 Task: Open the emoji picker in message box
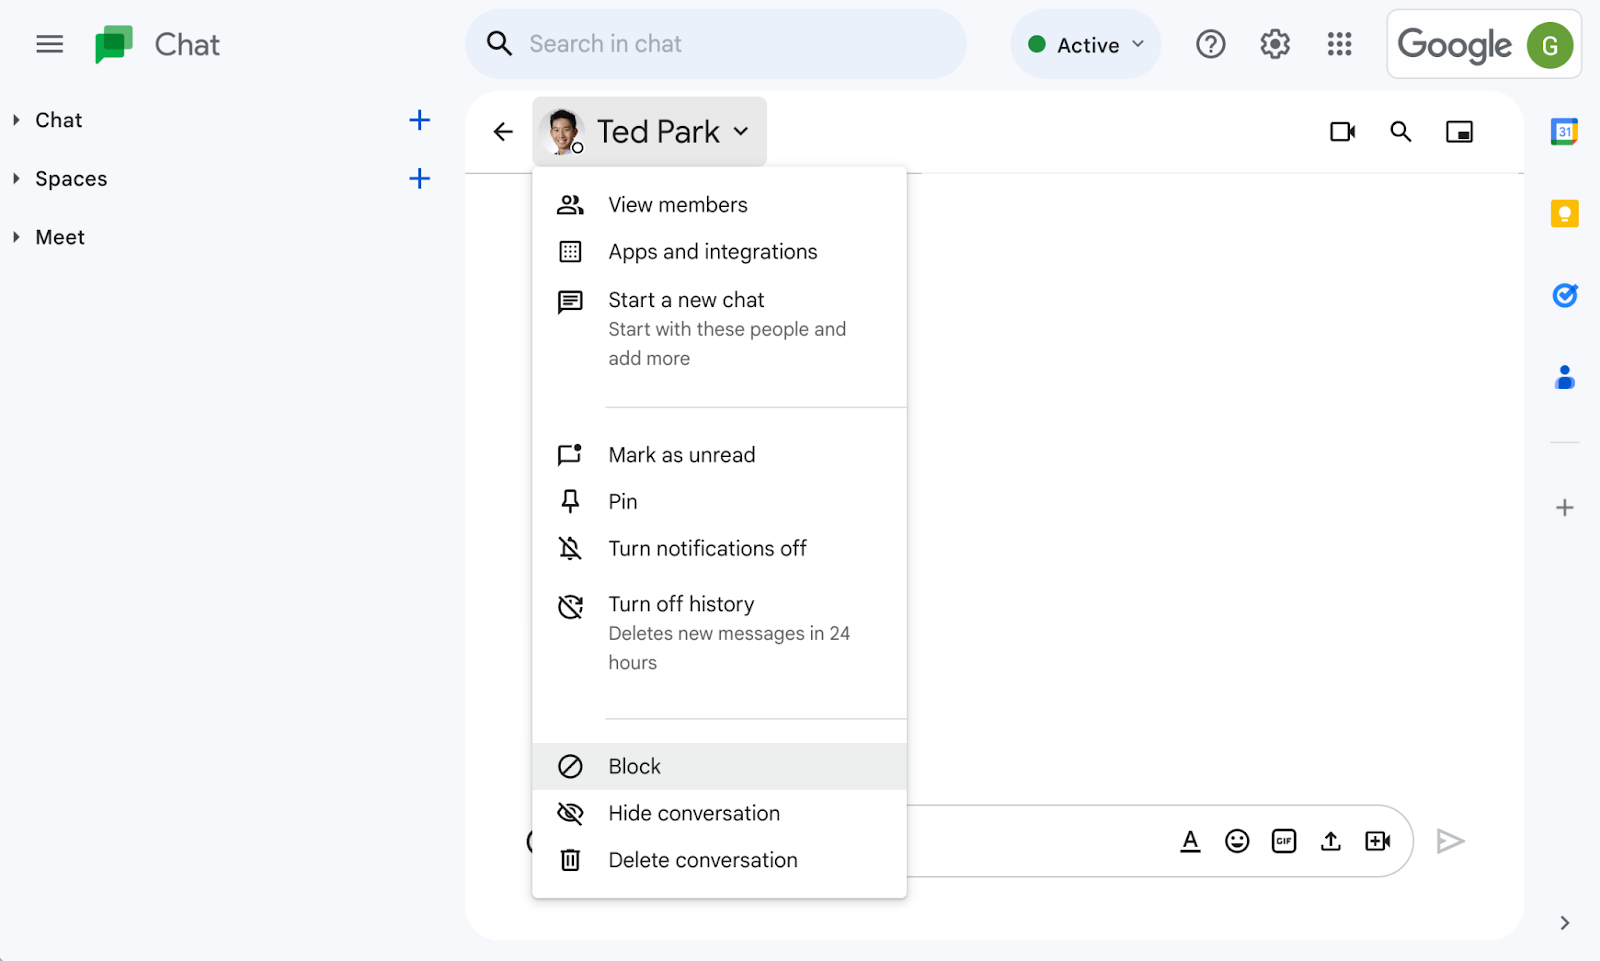[1237, 841]
